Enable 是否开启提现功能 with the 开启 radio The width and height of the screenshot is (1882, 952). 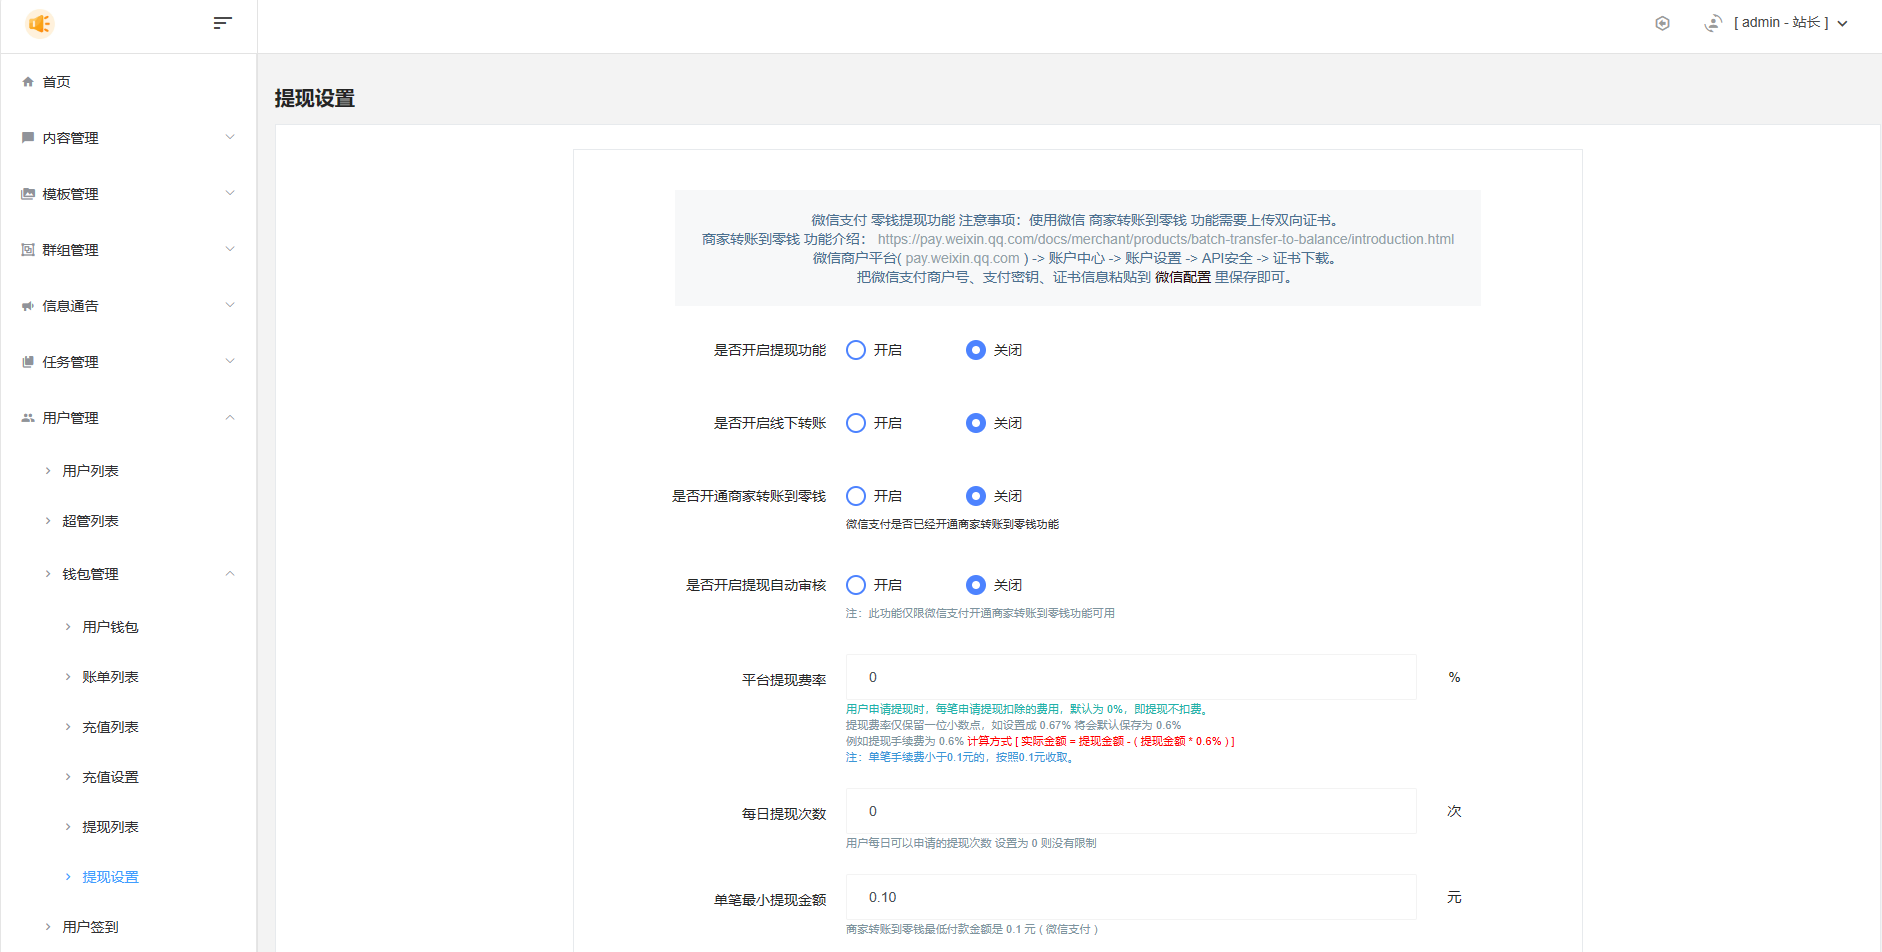pos(856,350)
